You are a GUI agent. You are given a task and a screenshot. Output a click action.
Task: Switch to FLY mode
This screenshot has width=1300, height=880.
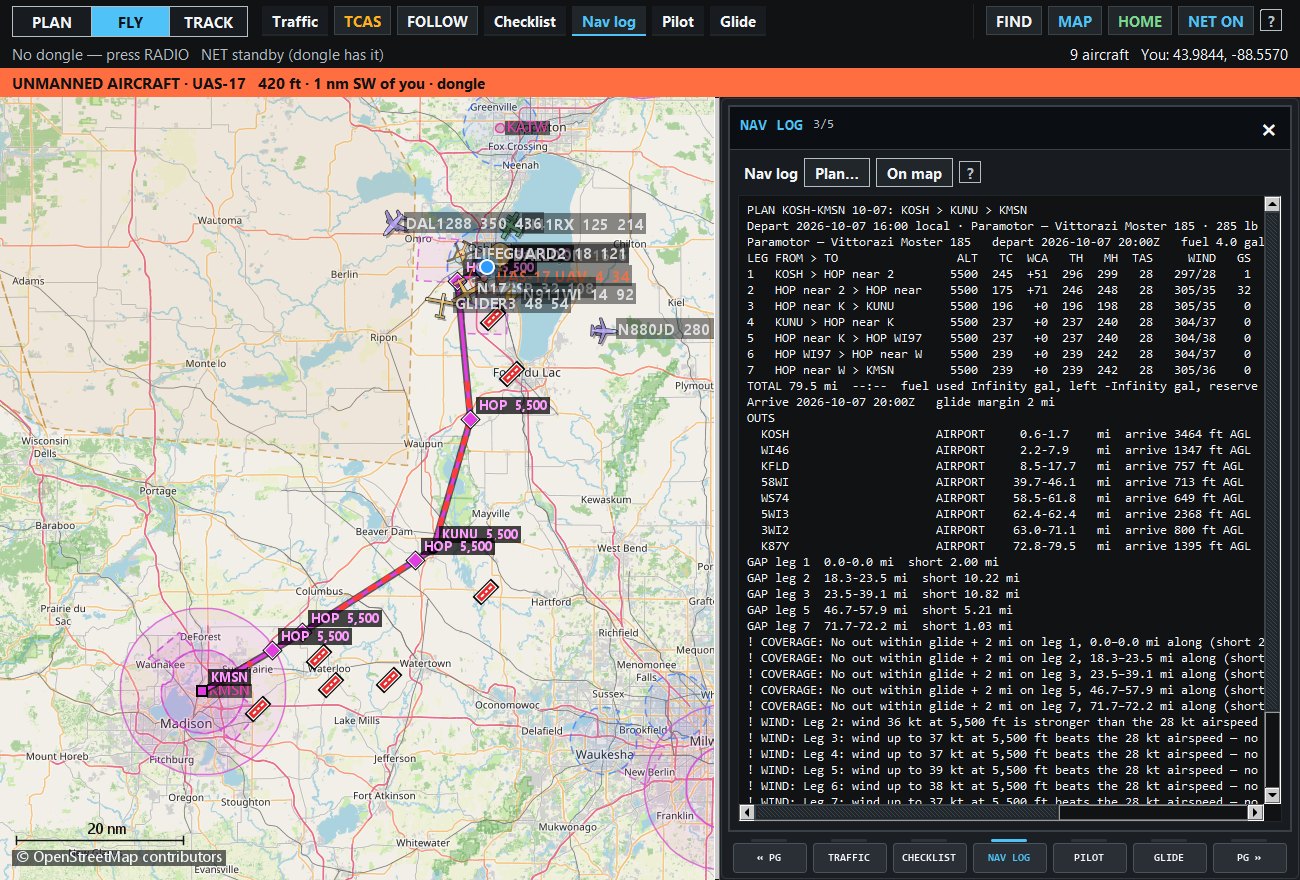point(130,21)
